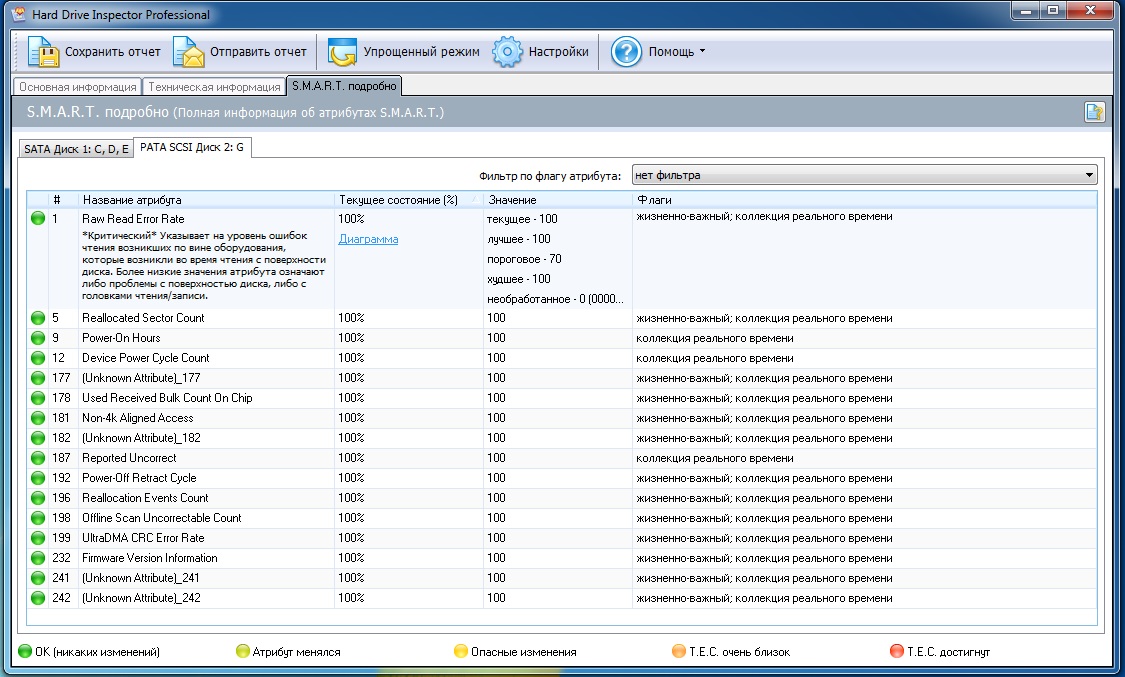Open the Диаграмма link
1125x677 pixels.
[x=368, y=239]
